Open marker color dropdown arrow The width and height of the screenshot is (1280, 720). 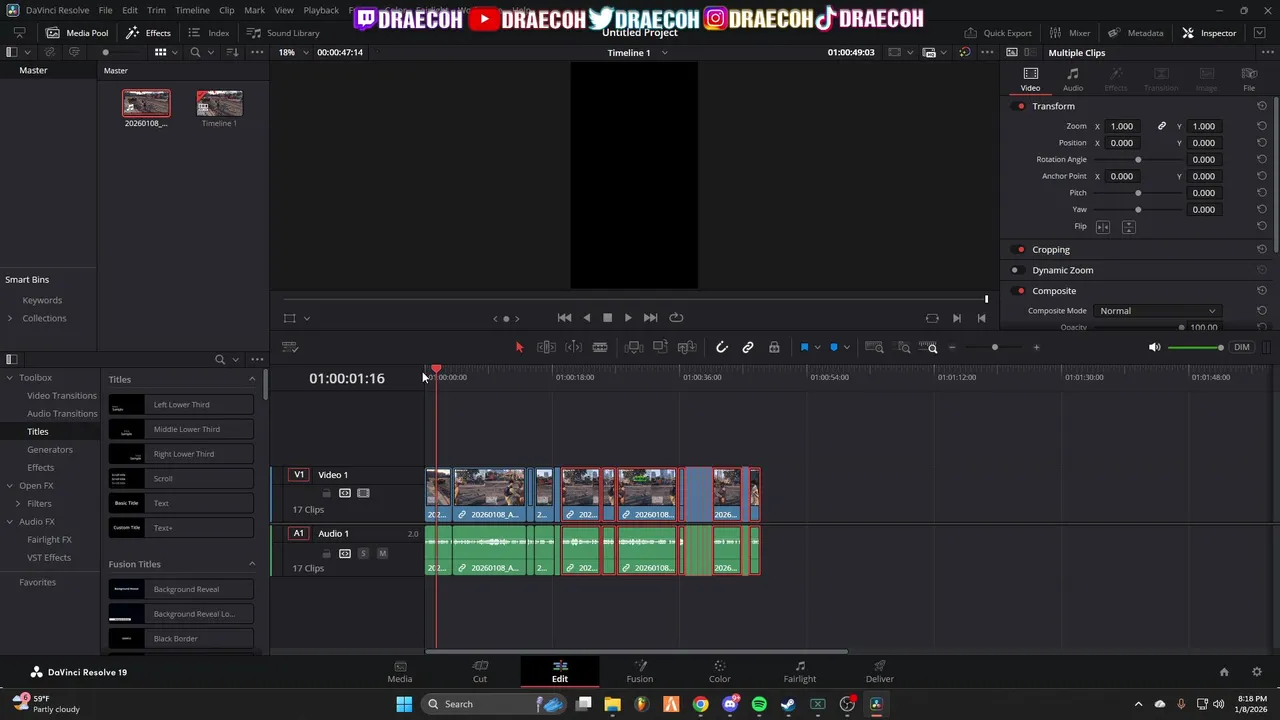846,348
